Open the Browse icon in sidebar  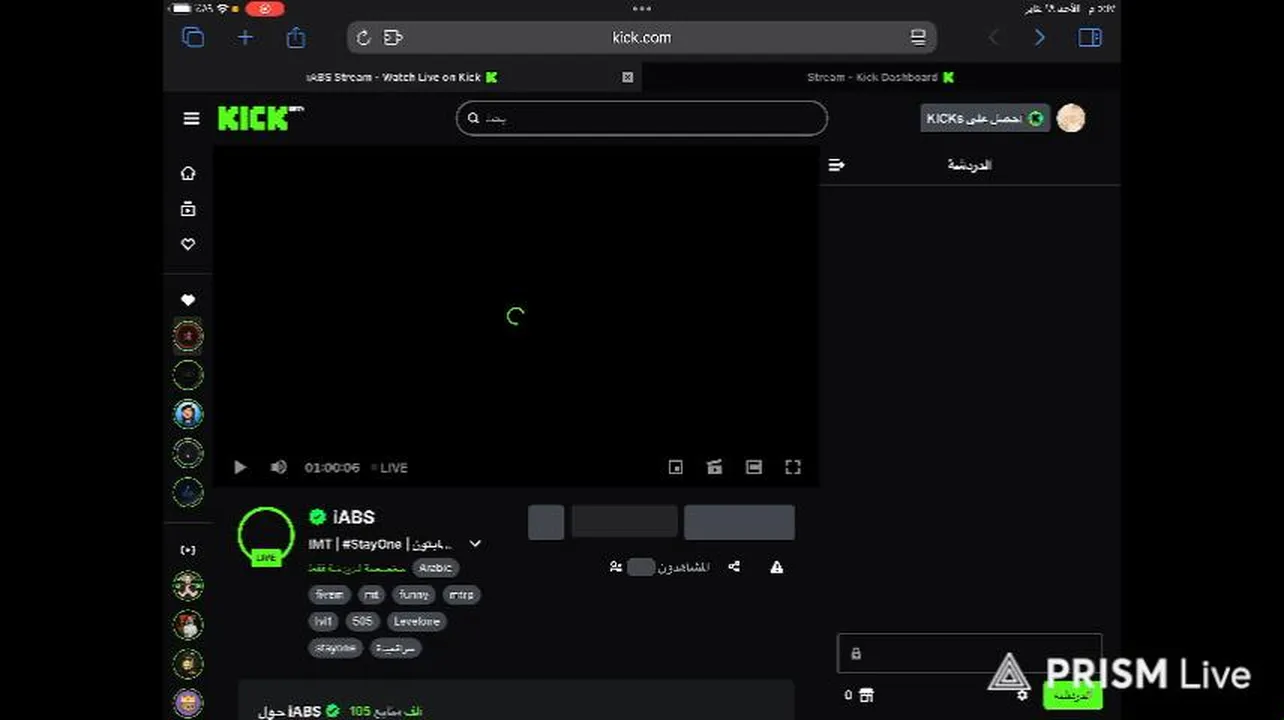pyautogui.click(x=188, y=209)
